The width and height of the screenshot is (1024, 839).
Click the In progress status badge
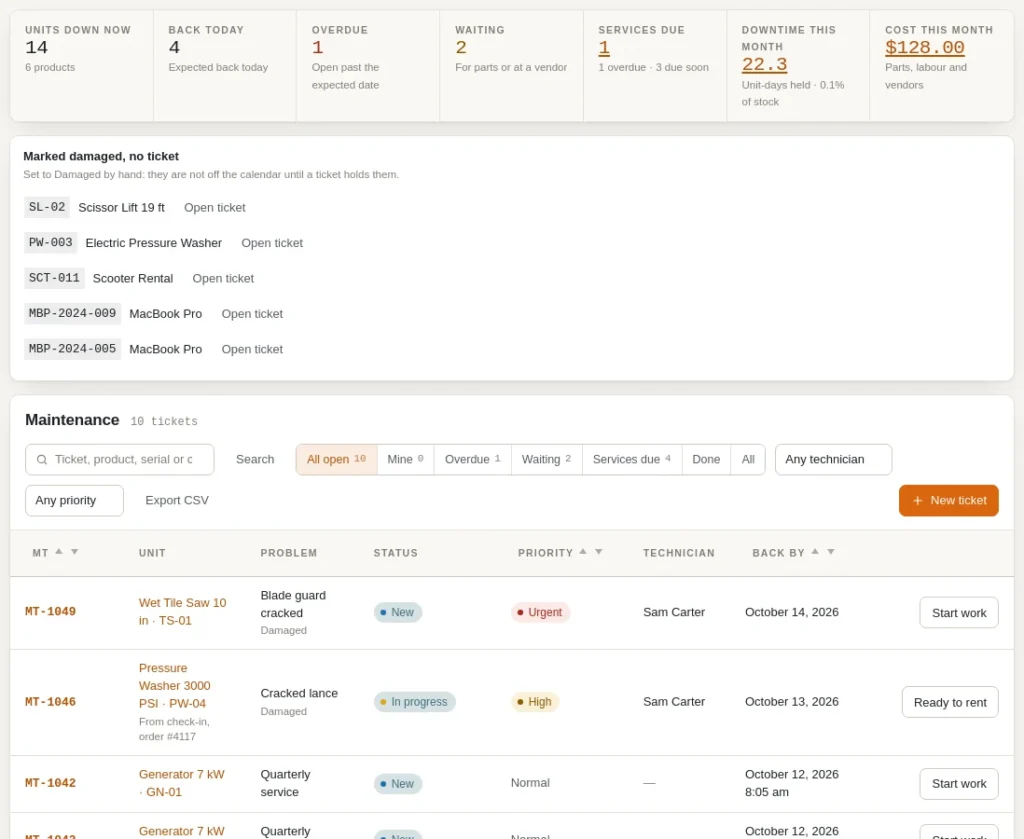(x=414, y=702)
